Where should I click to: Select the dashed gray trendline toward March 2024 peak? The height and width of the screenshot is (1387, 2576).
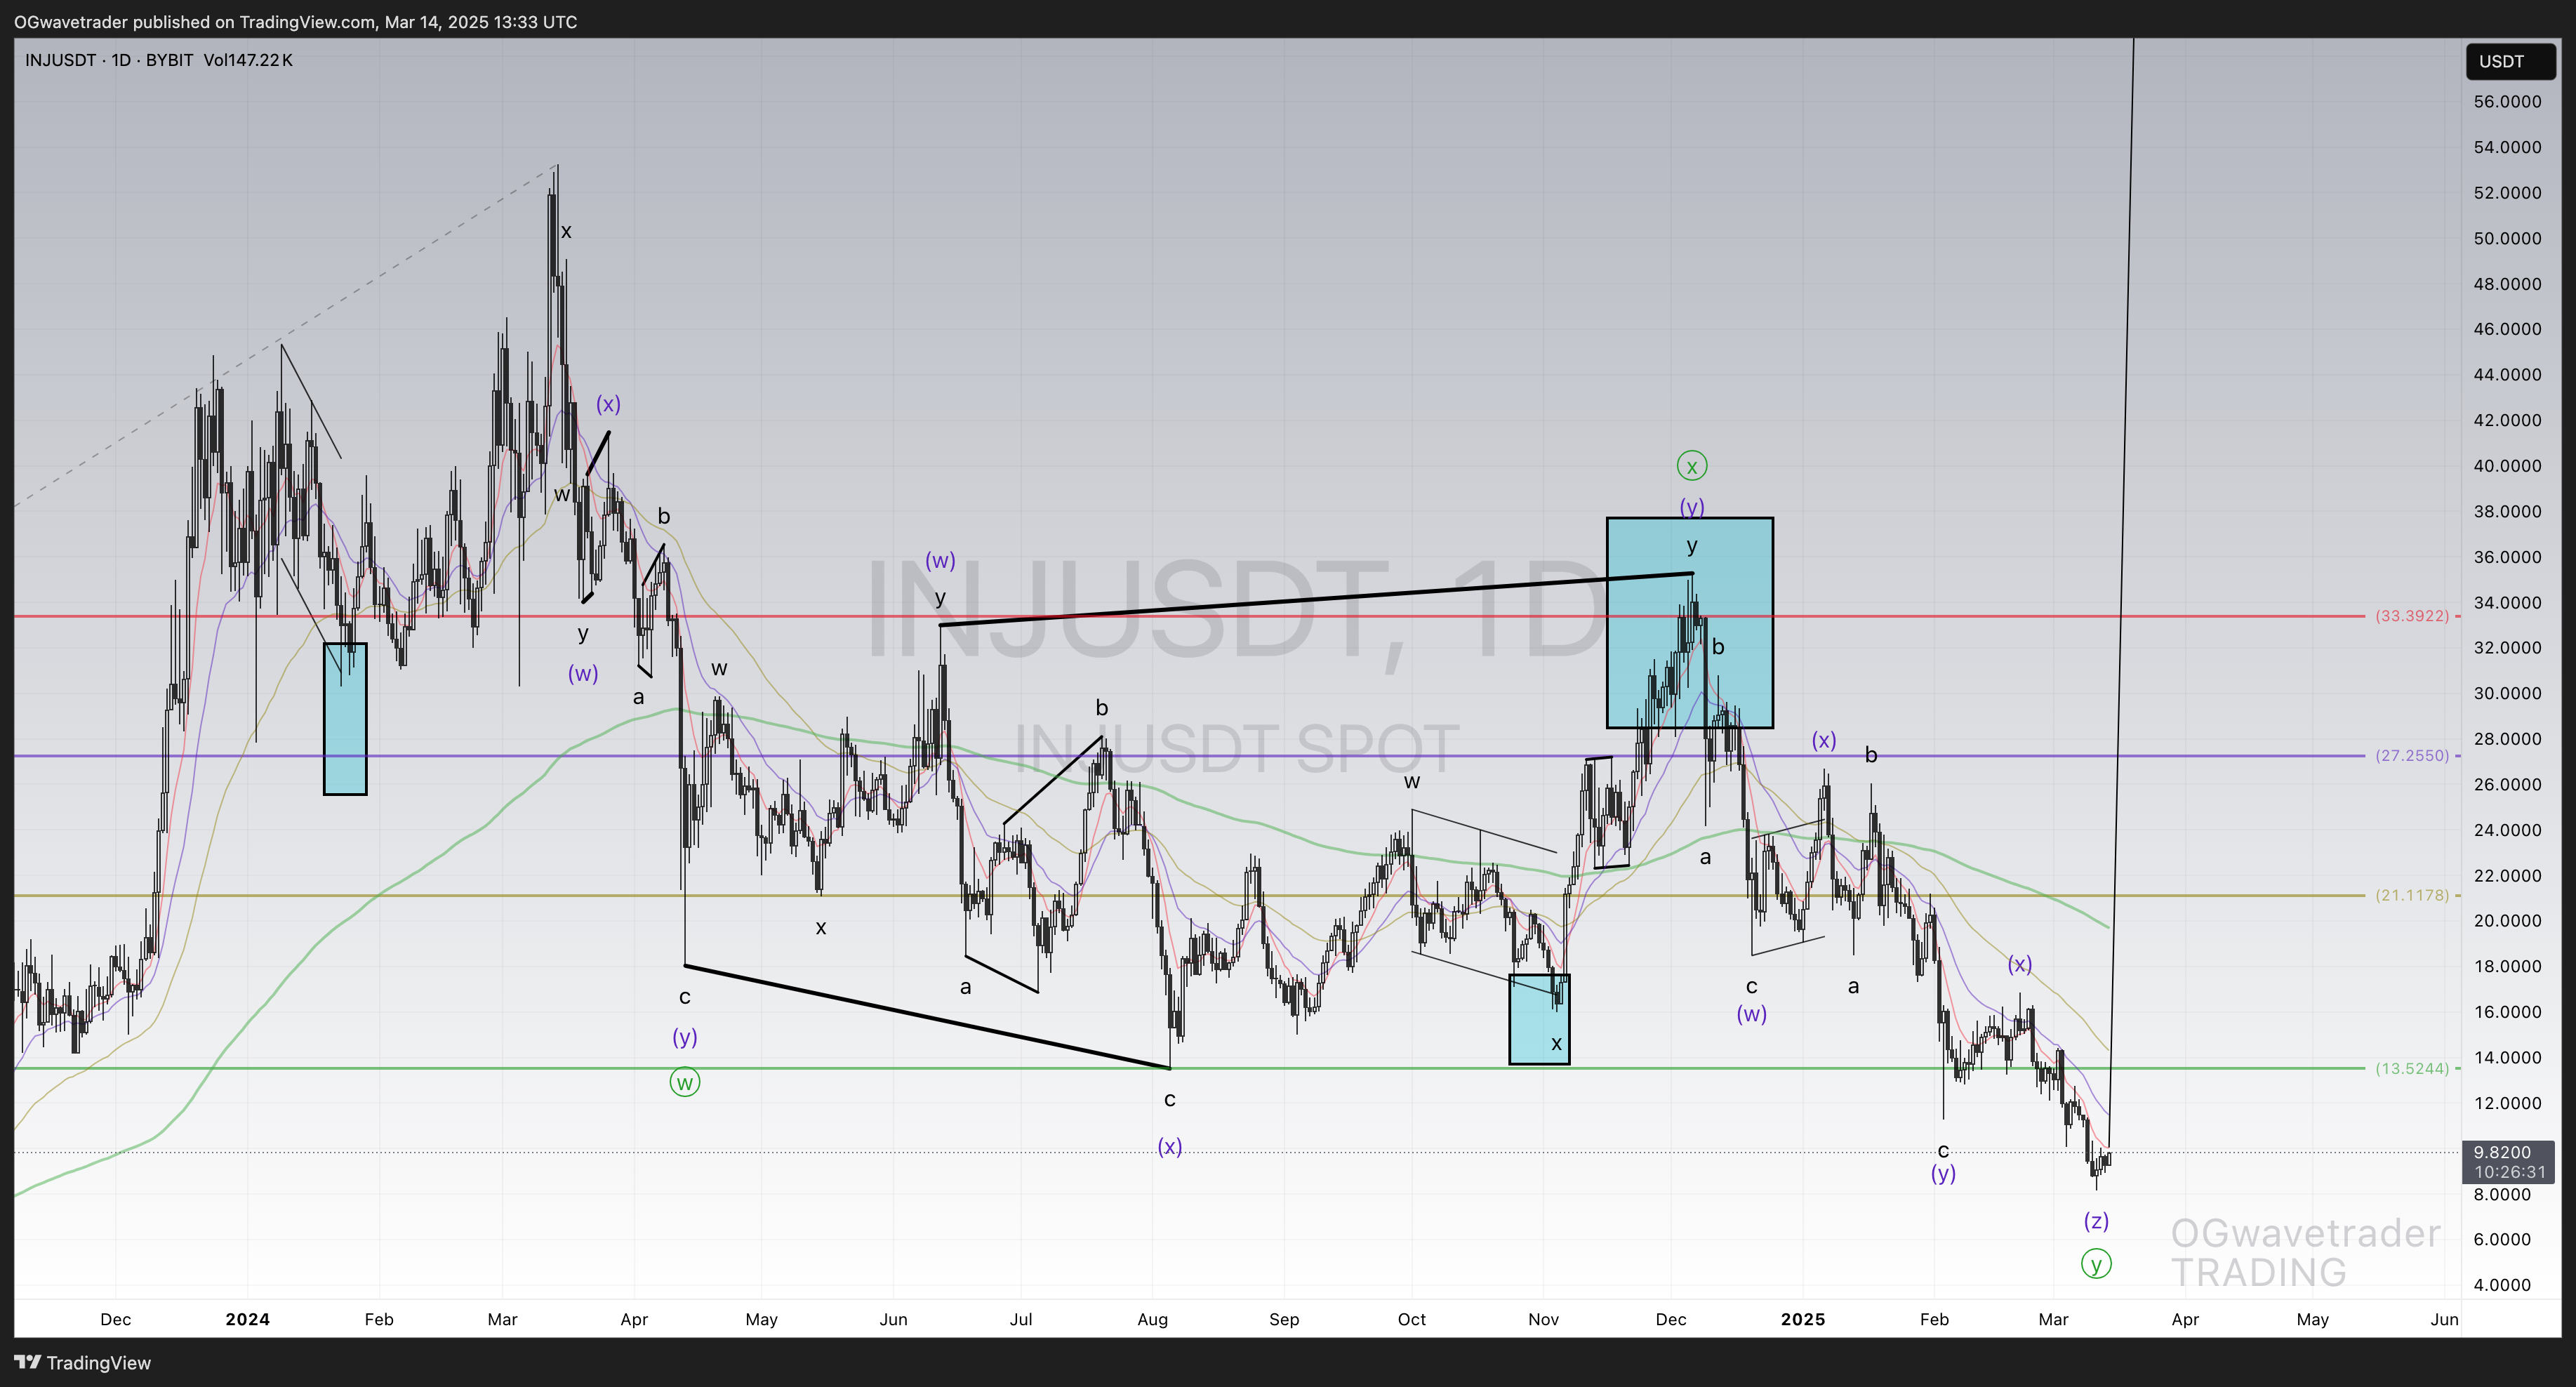coord(285,336)
